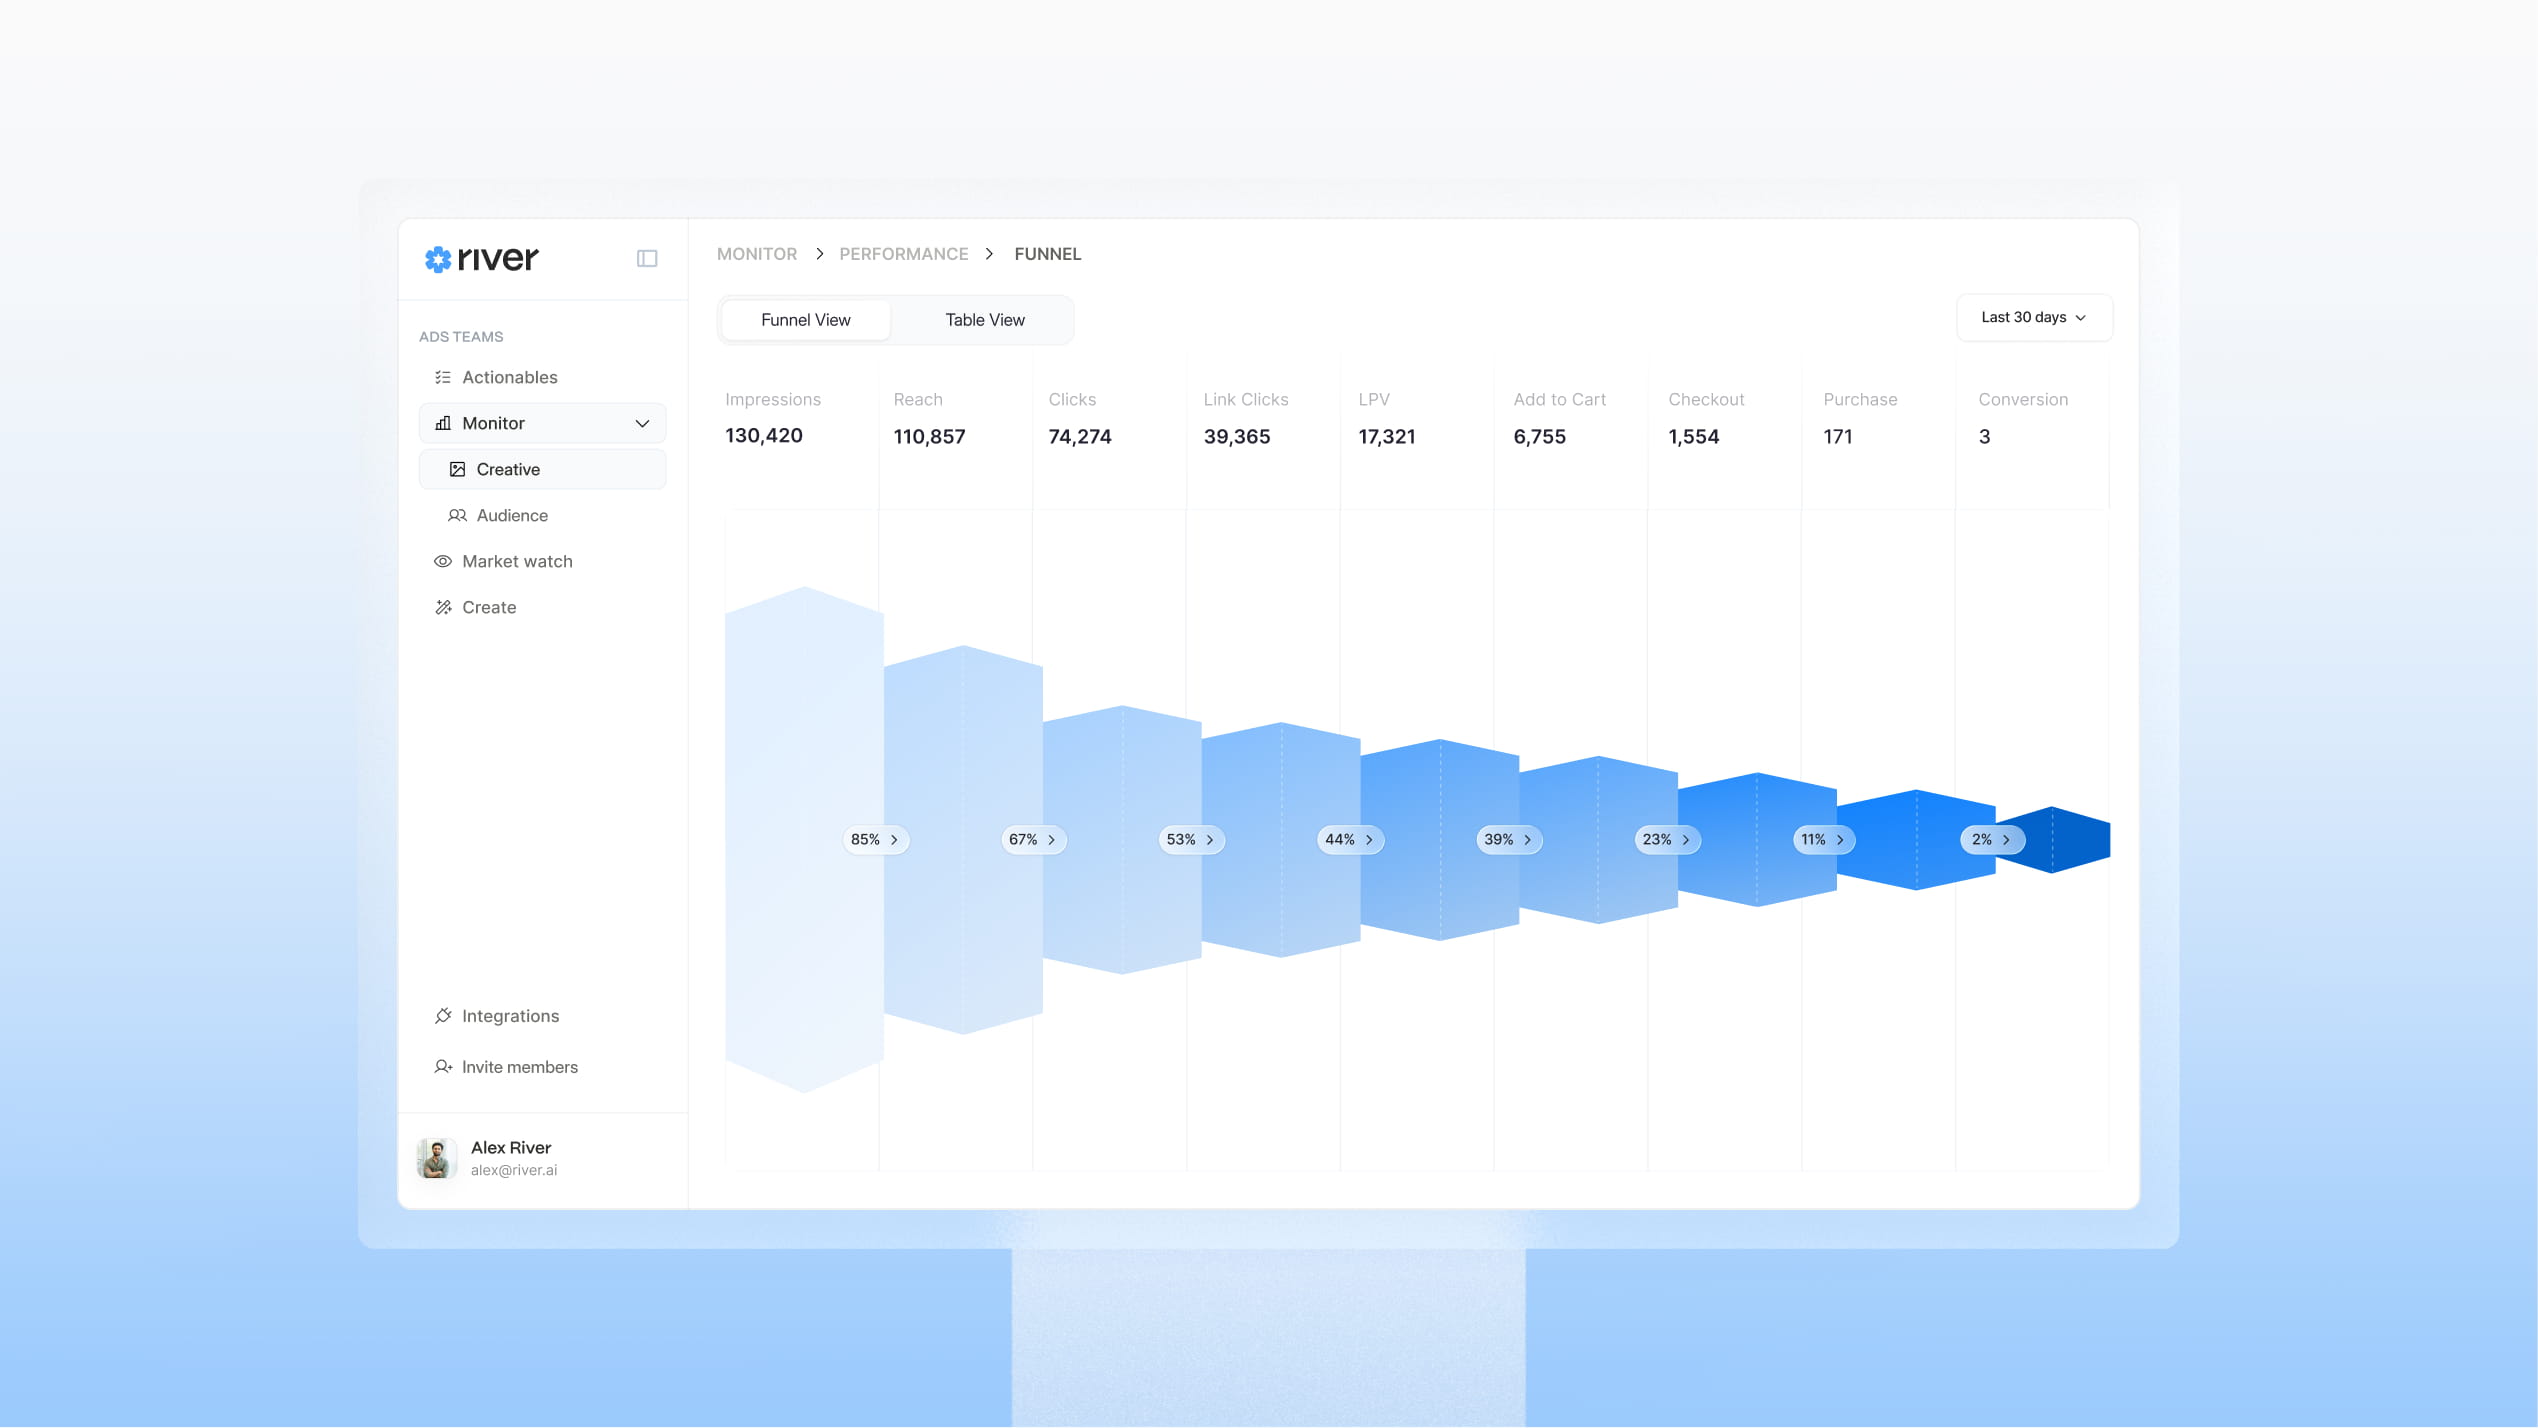Click the Create magic wand icon
Viewport: 2538px width, 1428px height.
click(x=443, y=607)
